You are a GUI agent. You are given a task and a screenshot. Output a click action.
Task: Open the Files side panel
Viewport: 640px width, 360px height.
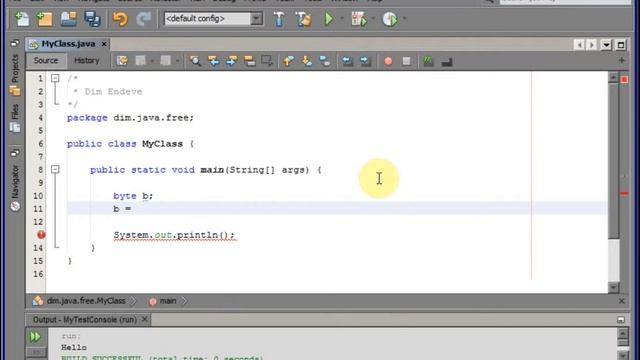pyautogui.click(x=15, y=118)
